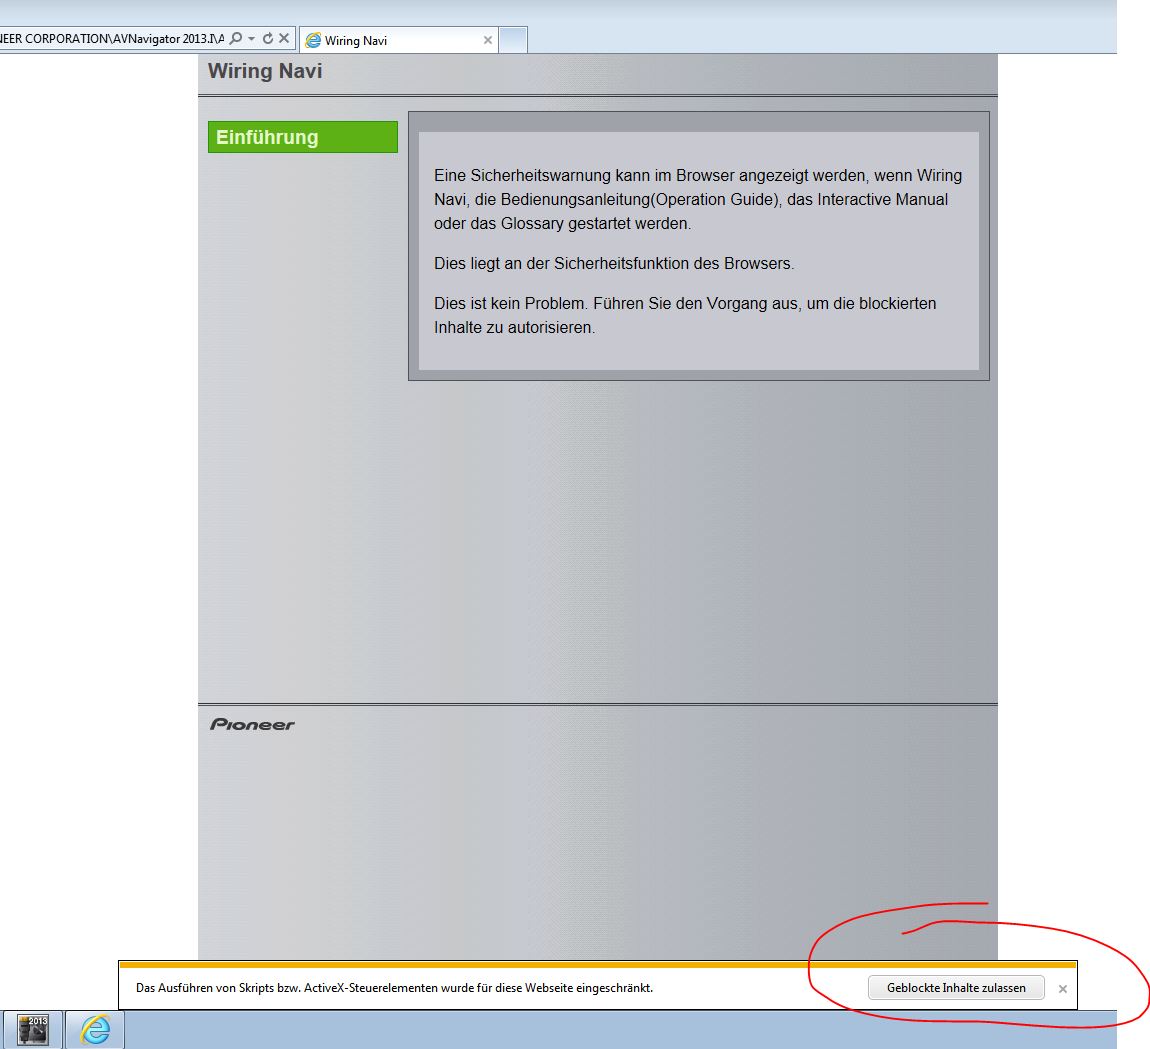Click the 'Dies liegt an der Sicherheitsfunktion' line
Screen dimensions: 1150x1049
pos(613,264)
